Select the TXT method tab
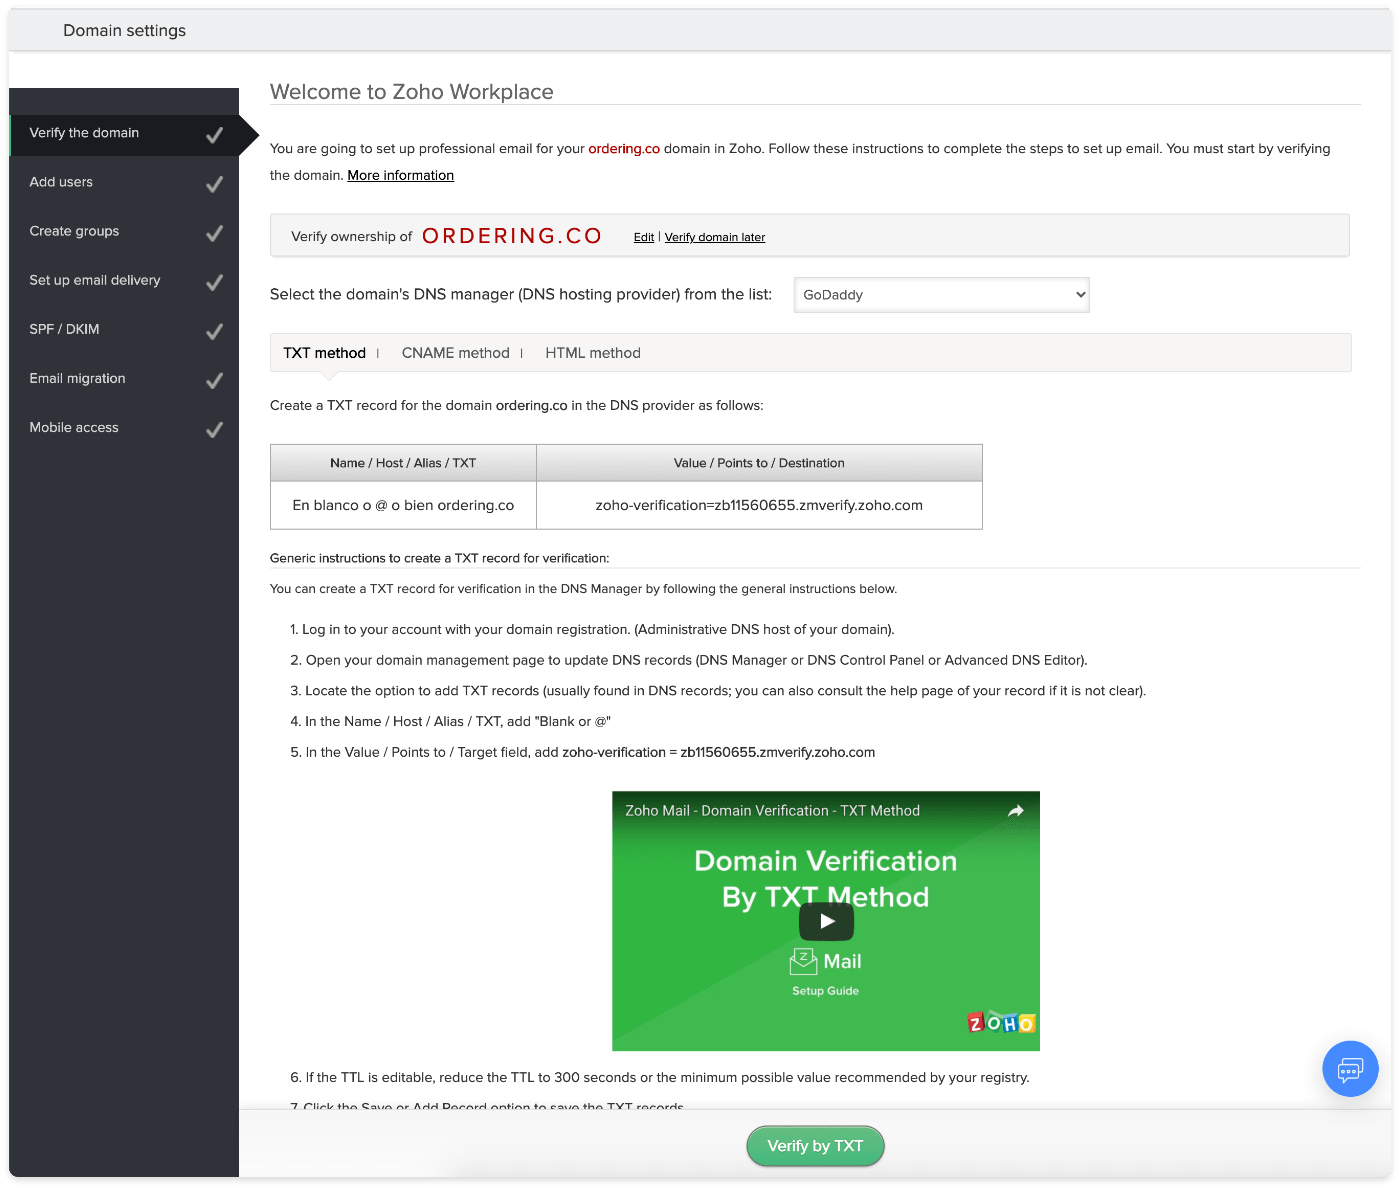Viewport: 1400px width, 1189px height. (324, 353)
